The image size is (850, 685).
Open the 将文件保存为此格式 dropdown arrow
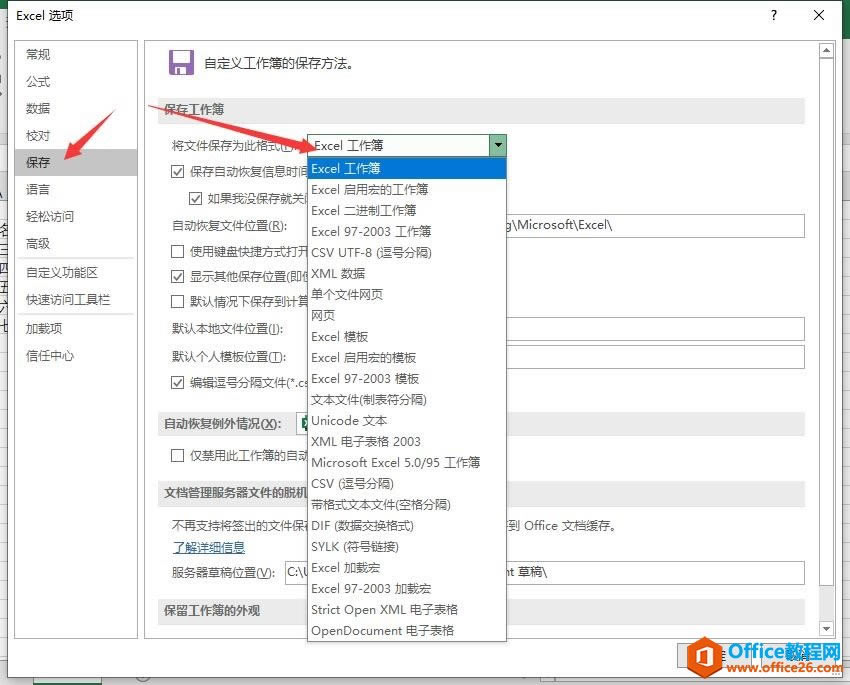(x=498, y=145)
